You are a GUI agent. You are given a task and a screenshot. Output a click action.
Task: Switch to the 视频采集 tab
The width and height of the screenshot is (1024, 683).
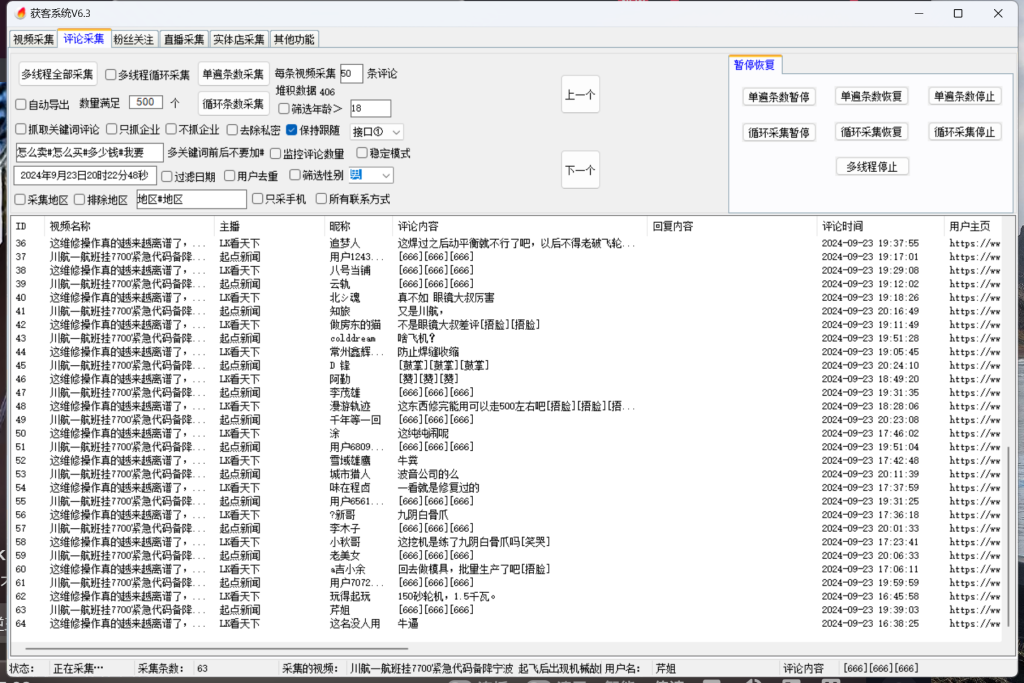(33, 39)
